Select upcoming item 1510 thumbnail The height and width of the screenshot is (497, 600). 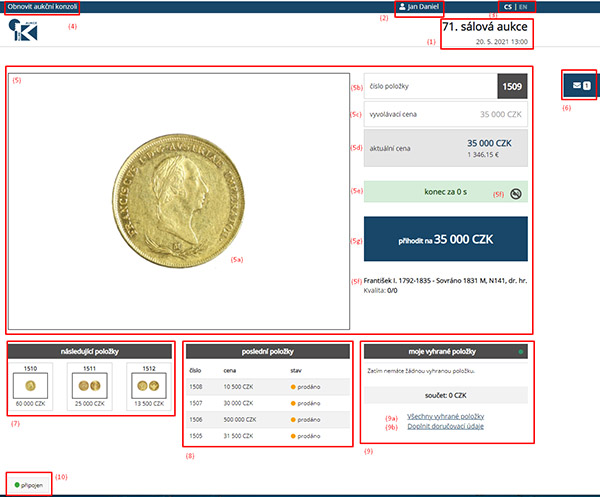coord(31,385)
